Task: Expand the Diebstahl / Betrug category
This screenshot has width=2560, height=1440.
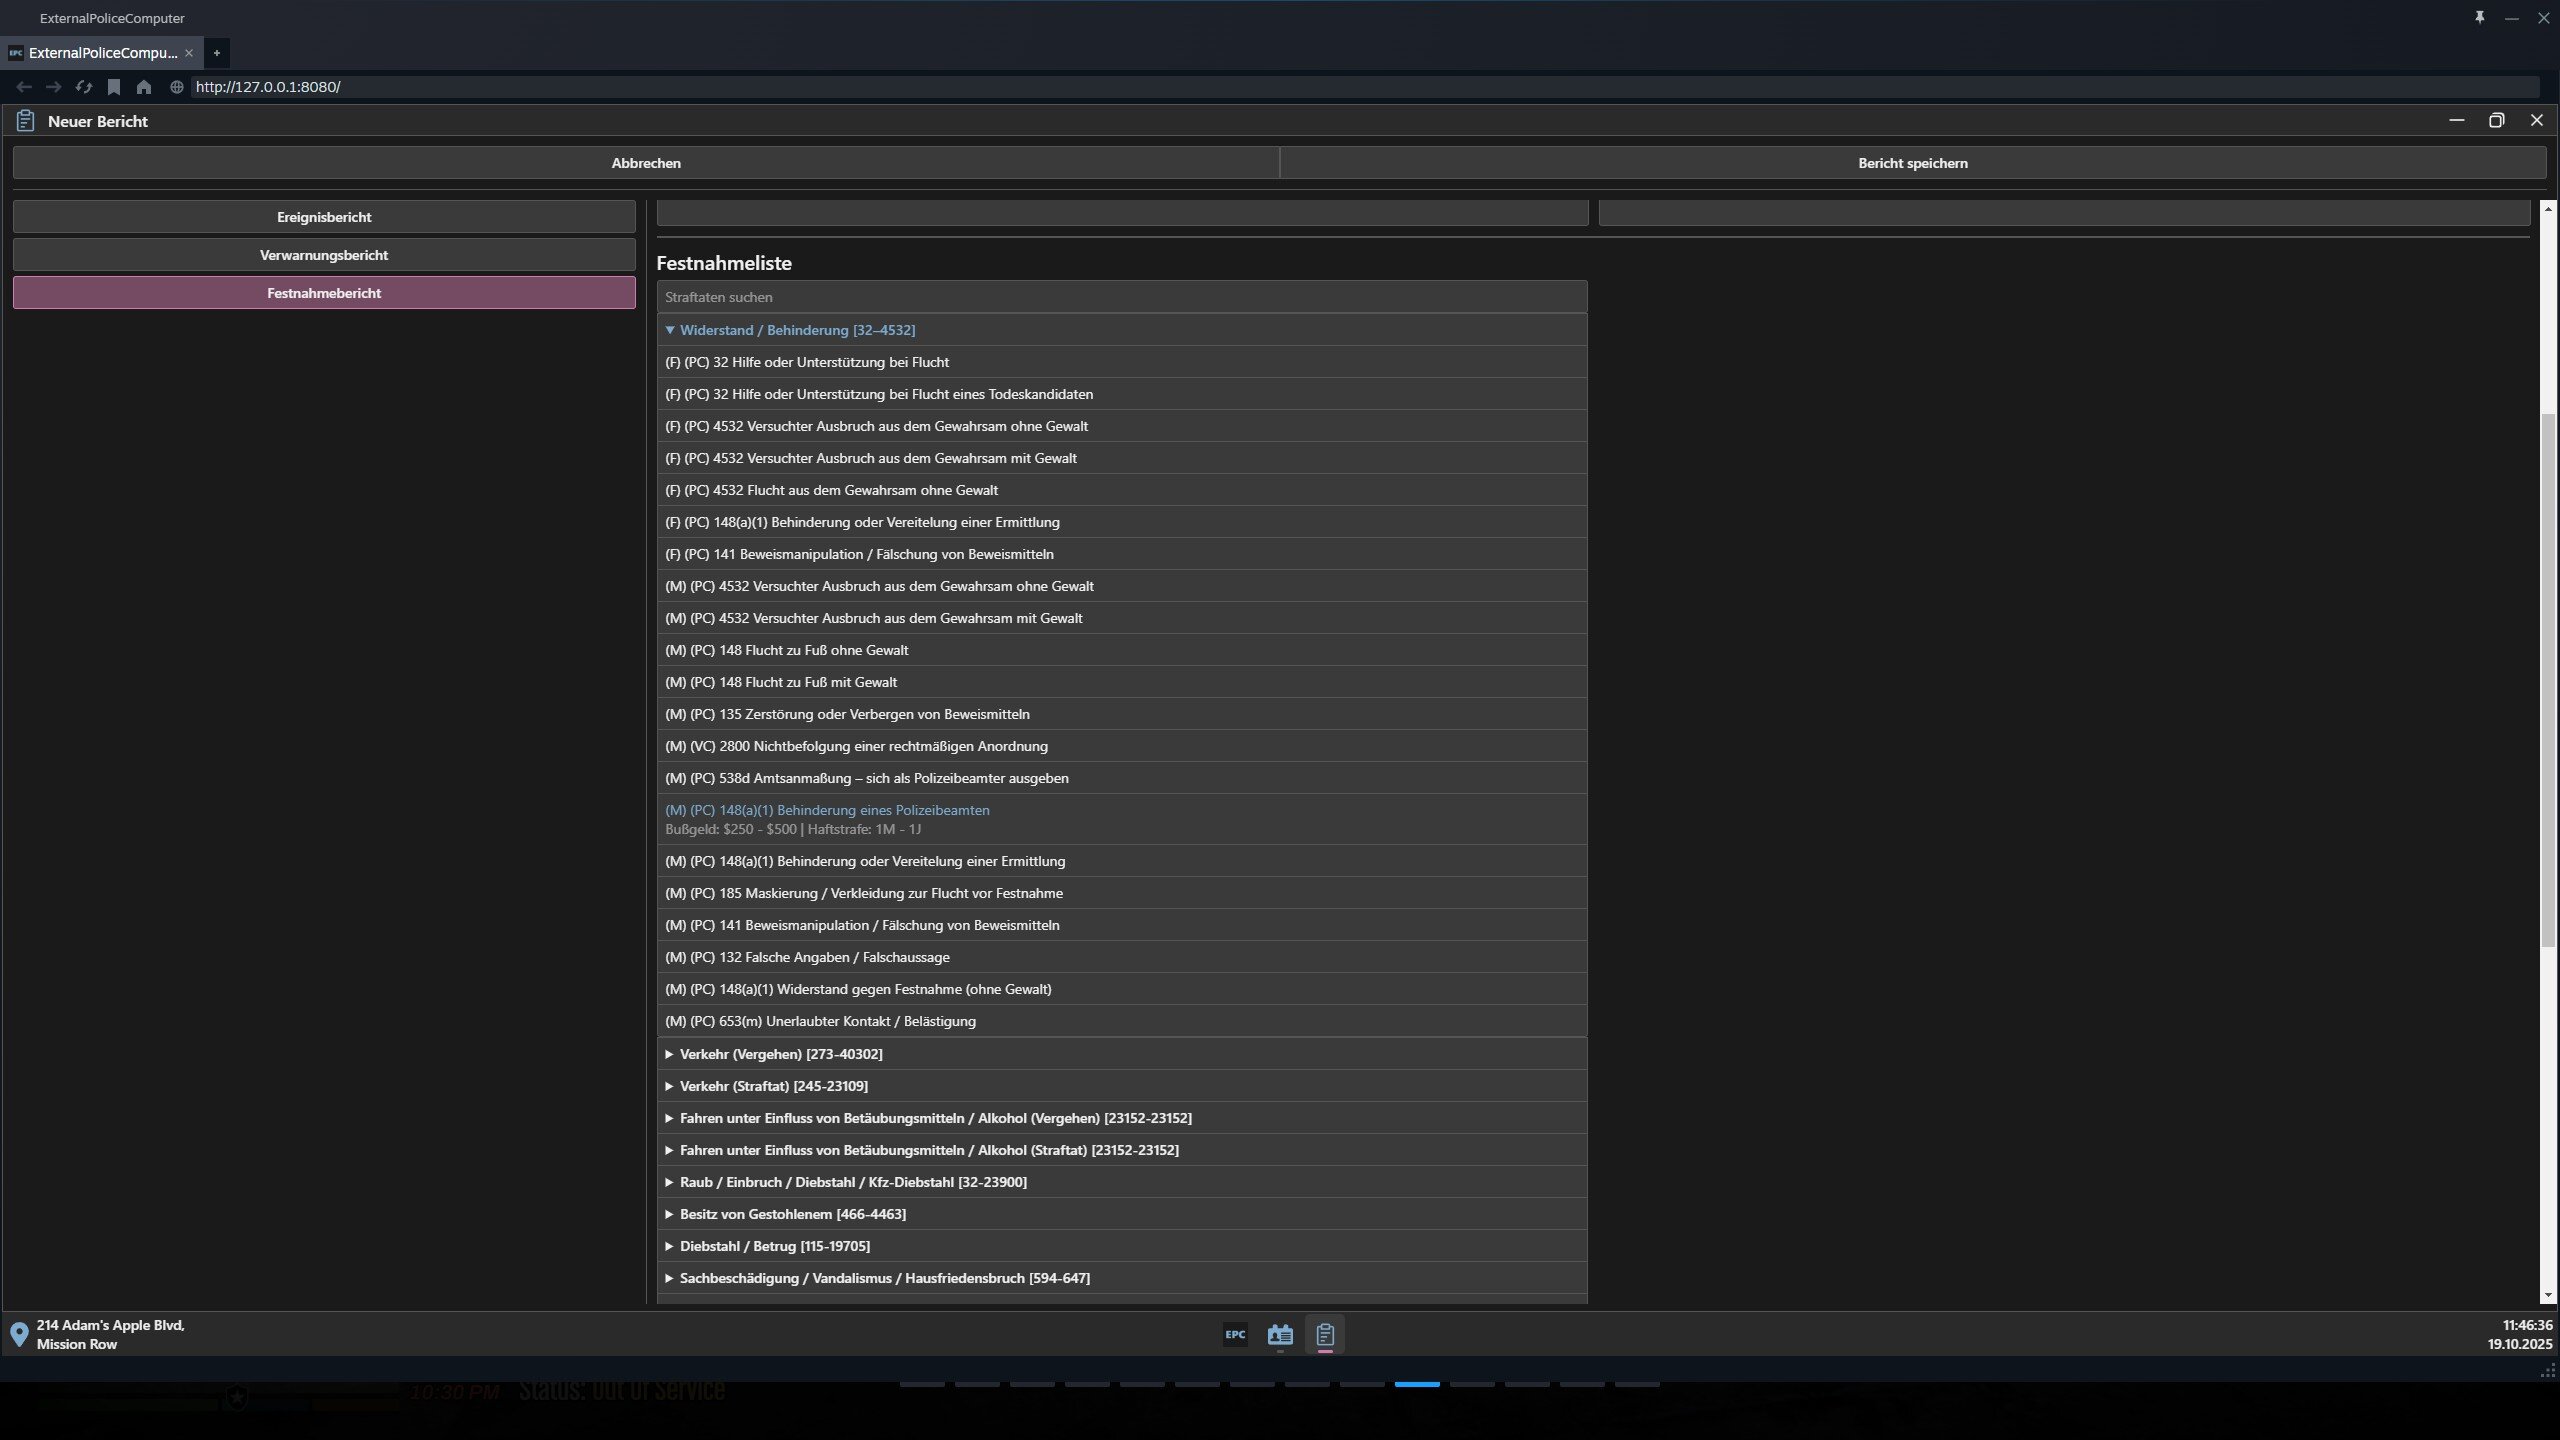Action: [774, 1246]
